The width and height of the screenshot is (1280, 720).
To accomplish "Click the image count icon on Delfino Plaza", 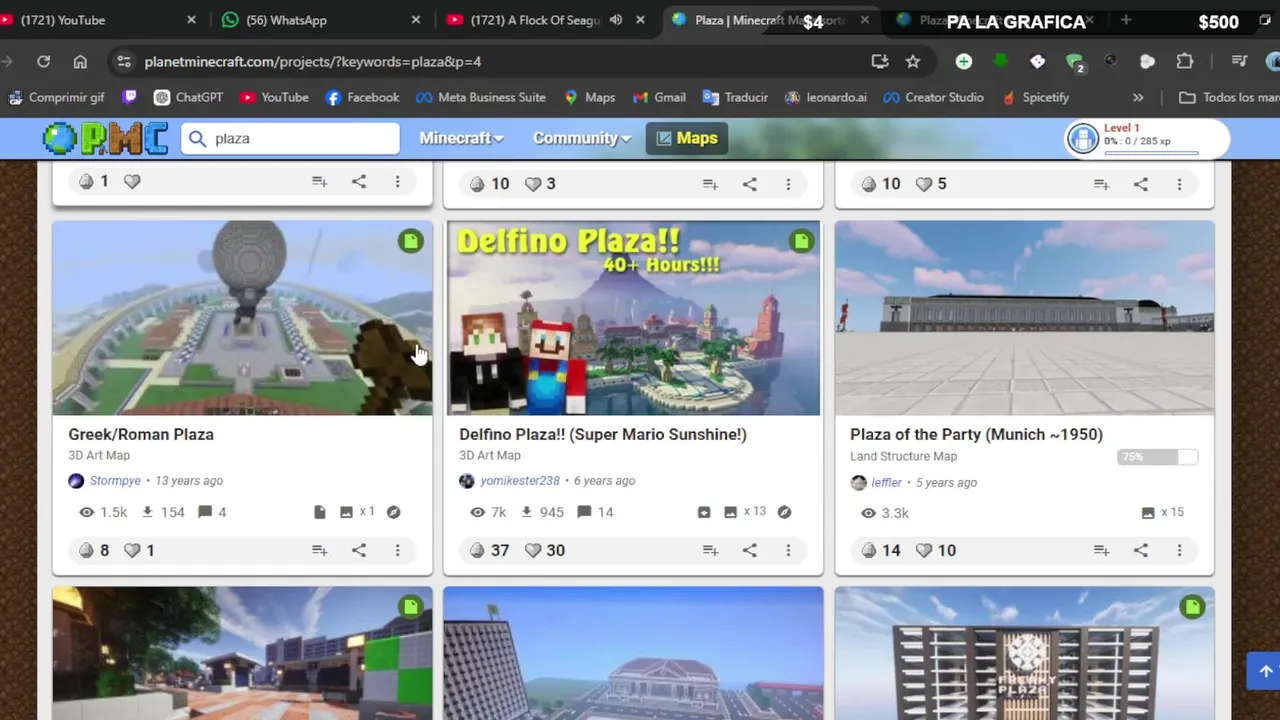I will tap(730, 512).
